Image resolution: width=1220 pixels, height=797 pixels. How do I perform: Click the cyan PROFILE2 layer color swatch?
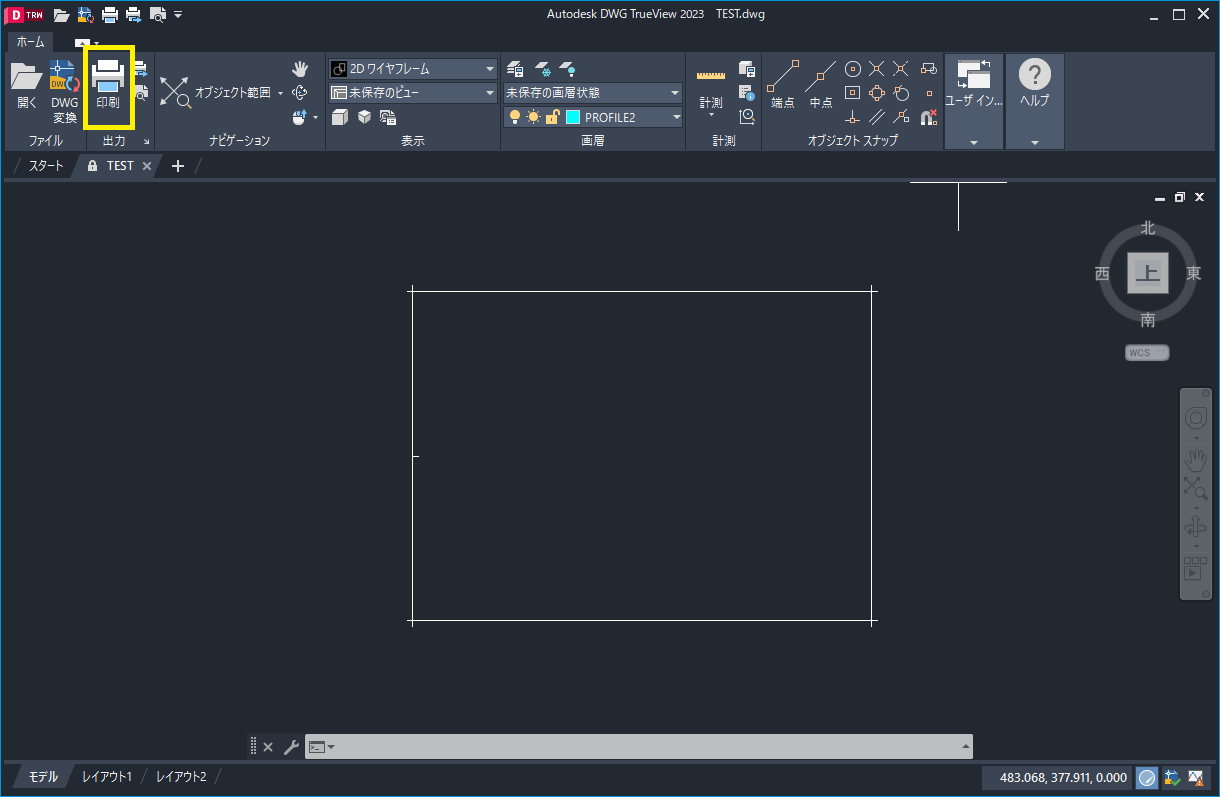point(573,117)
